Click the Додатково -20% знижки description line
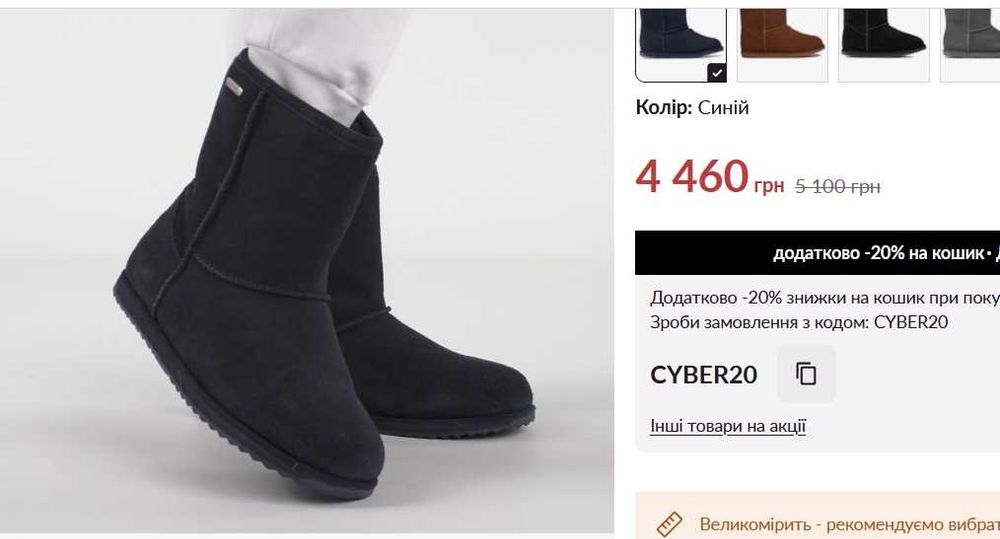1000x539 pixels. [825, 298]
